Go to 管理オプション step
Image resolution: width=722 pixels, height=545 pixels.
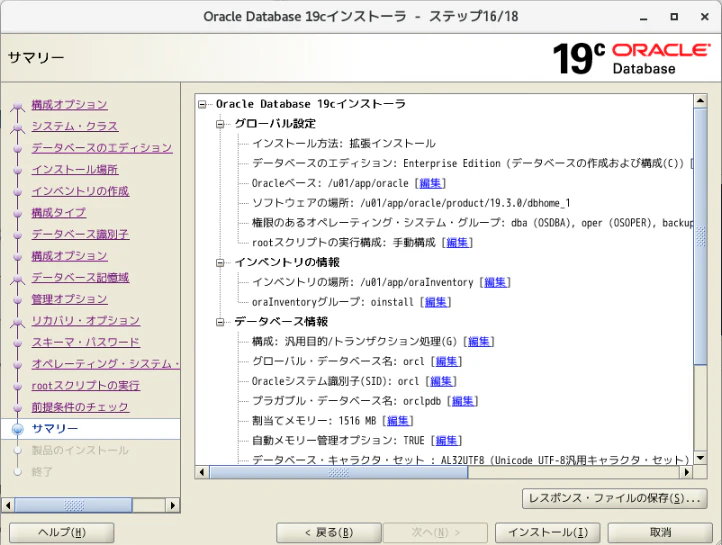tap(69, 299)
